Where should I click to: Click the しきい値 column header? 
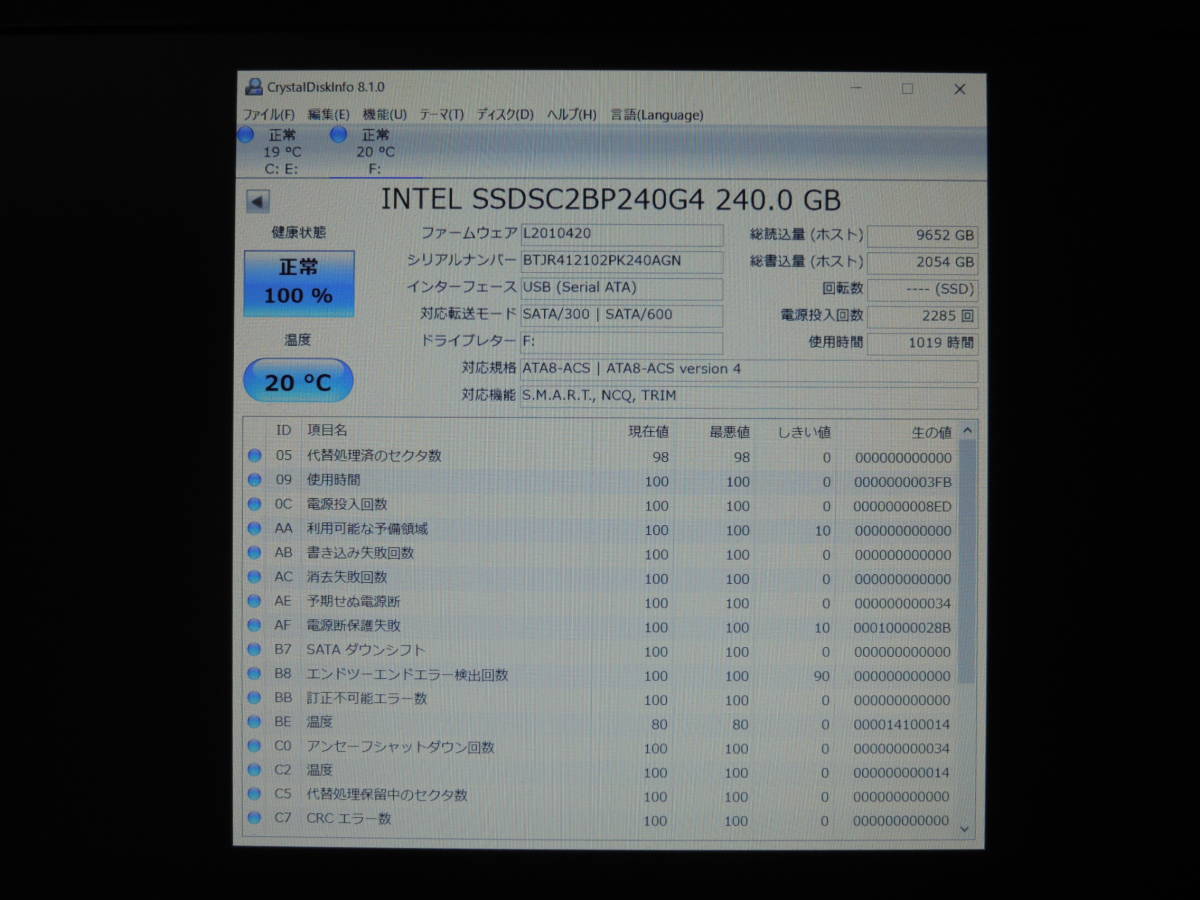(804, 432)
